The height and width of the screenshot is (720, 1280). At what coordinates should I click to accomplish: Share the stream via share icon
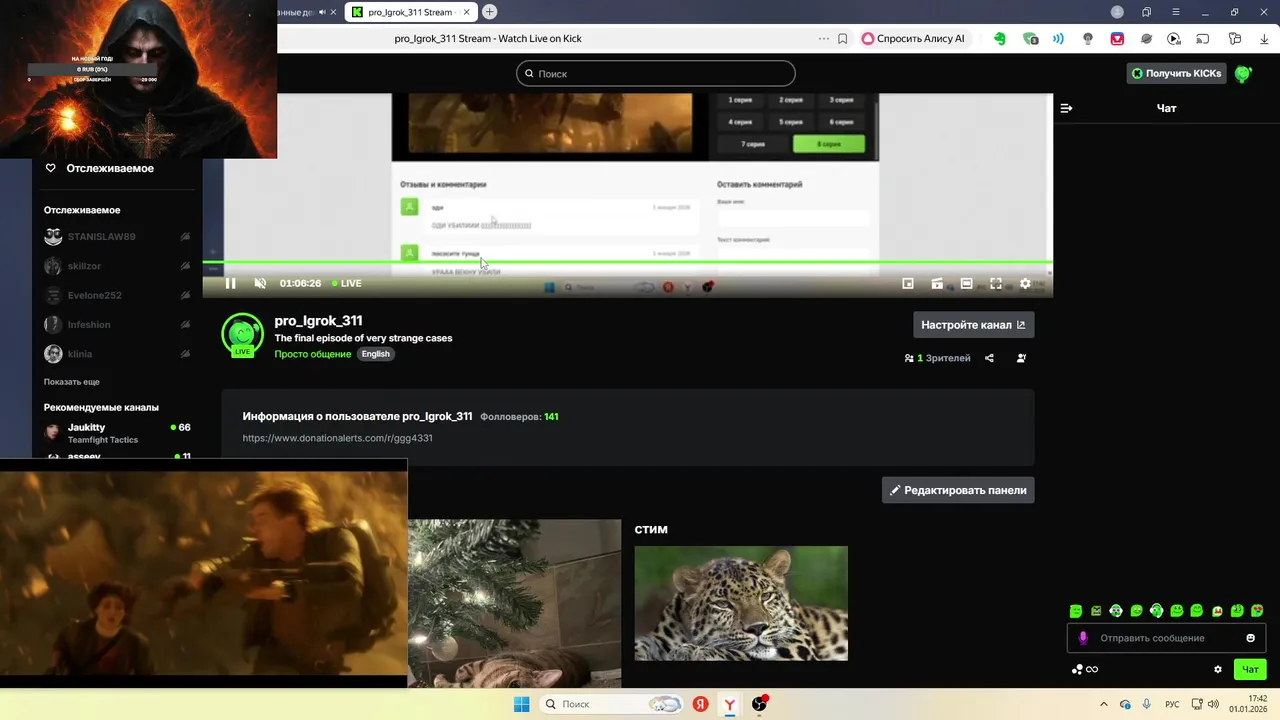[x=989, y=358]
